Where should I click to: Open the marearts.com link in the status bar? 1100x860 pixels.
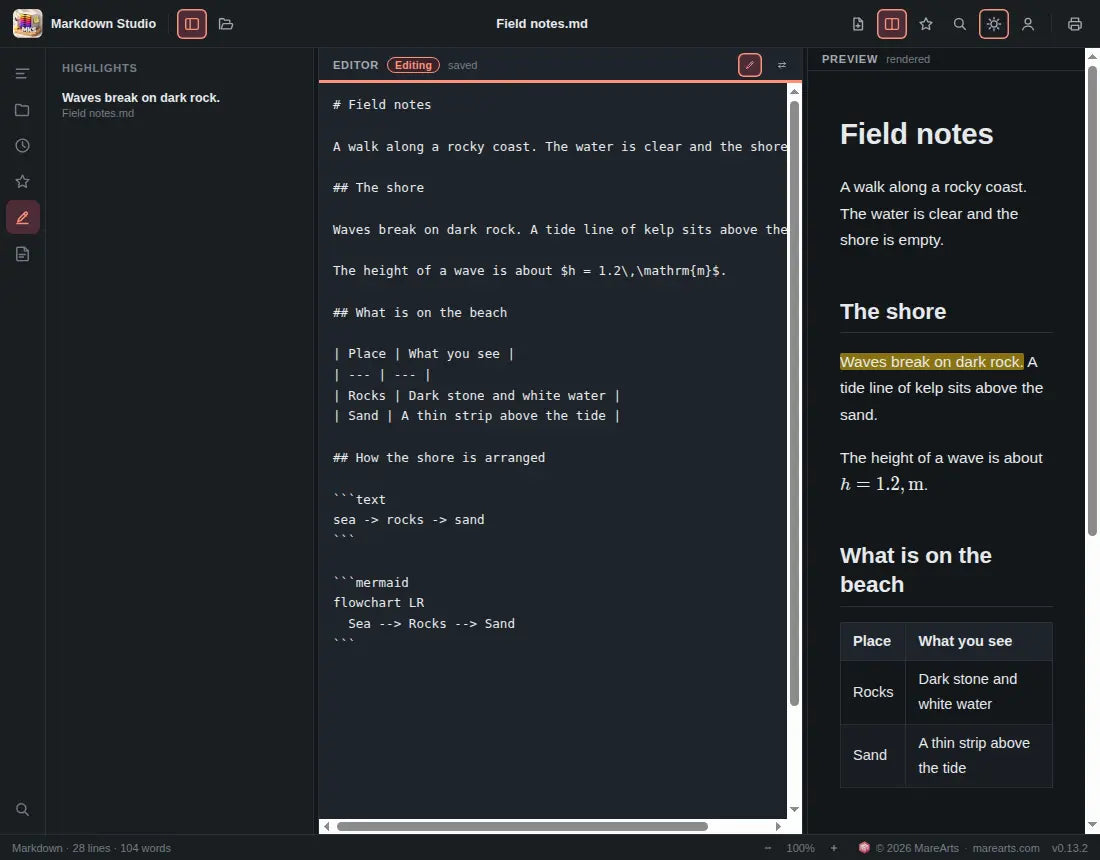pos(1005,848)
